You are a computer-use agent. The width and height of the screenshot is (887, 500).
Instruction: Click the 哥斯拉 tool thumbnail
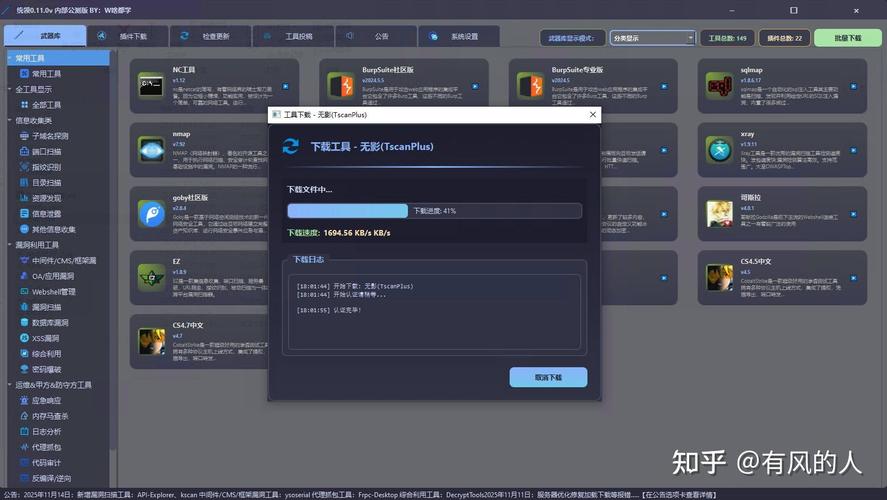pyautogui.click(x=719, y=214)
